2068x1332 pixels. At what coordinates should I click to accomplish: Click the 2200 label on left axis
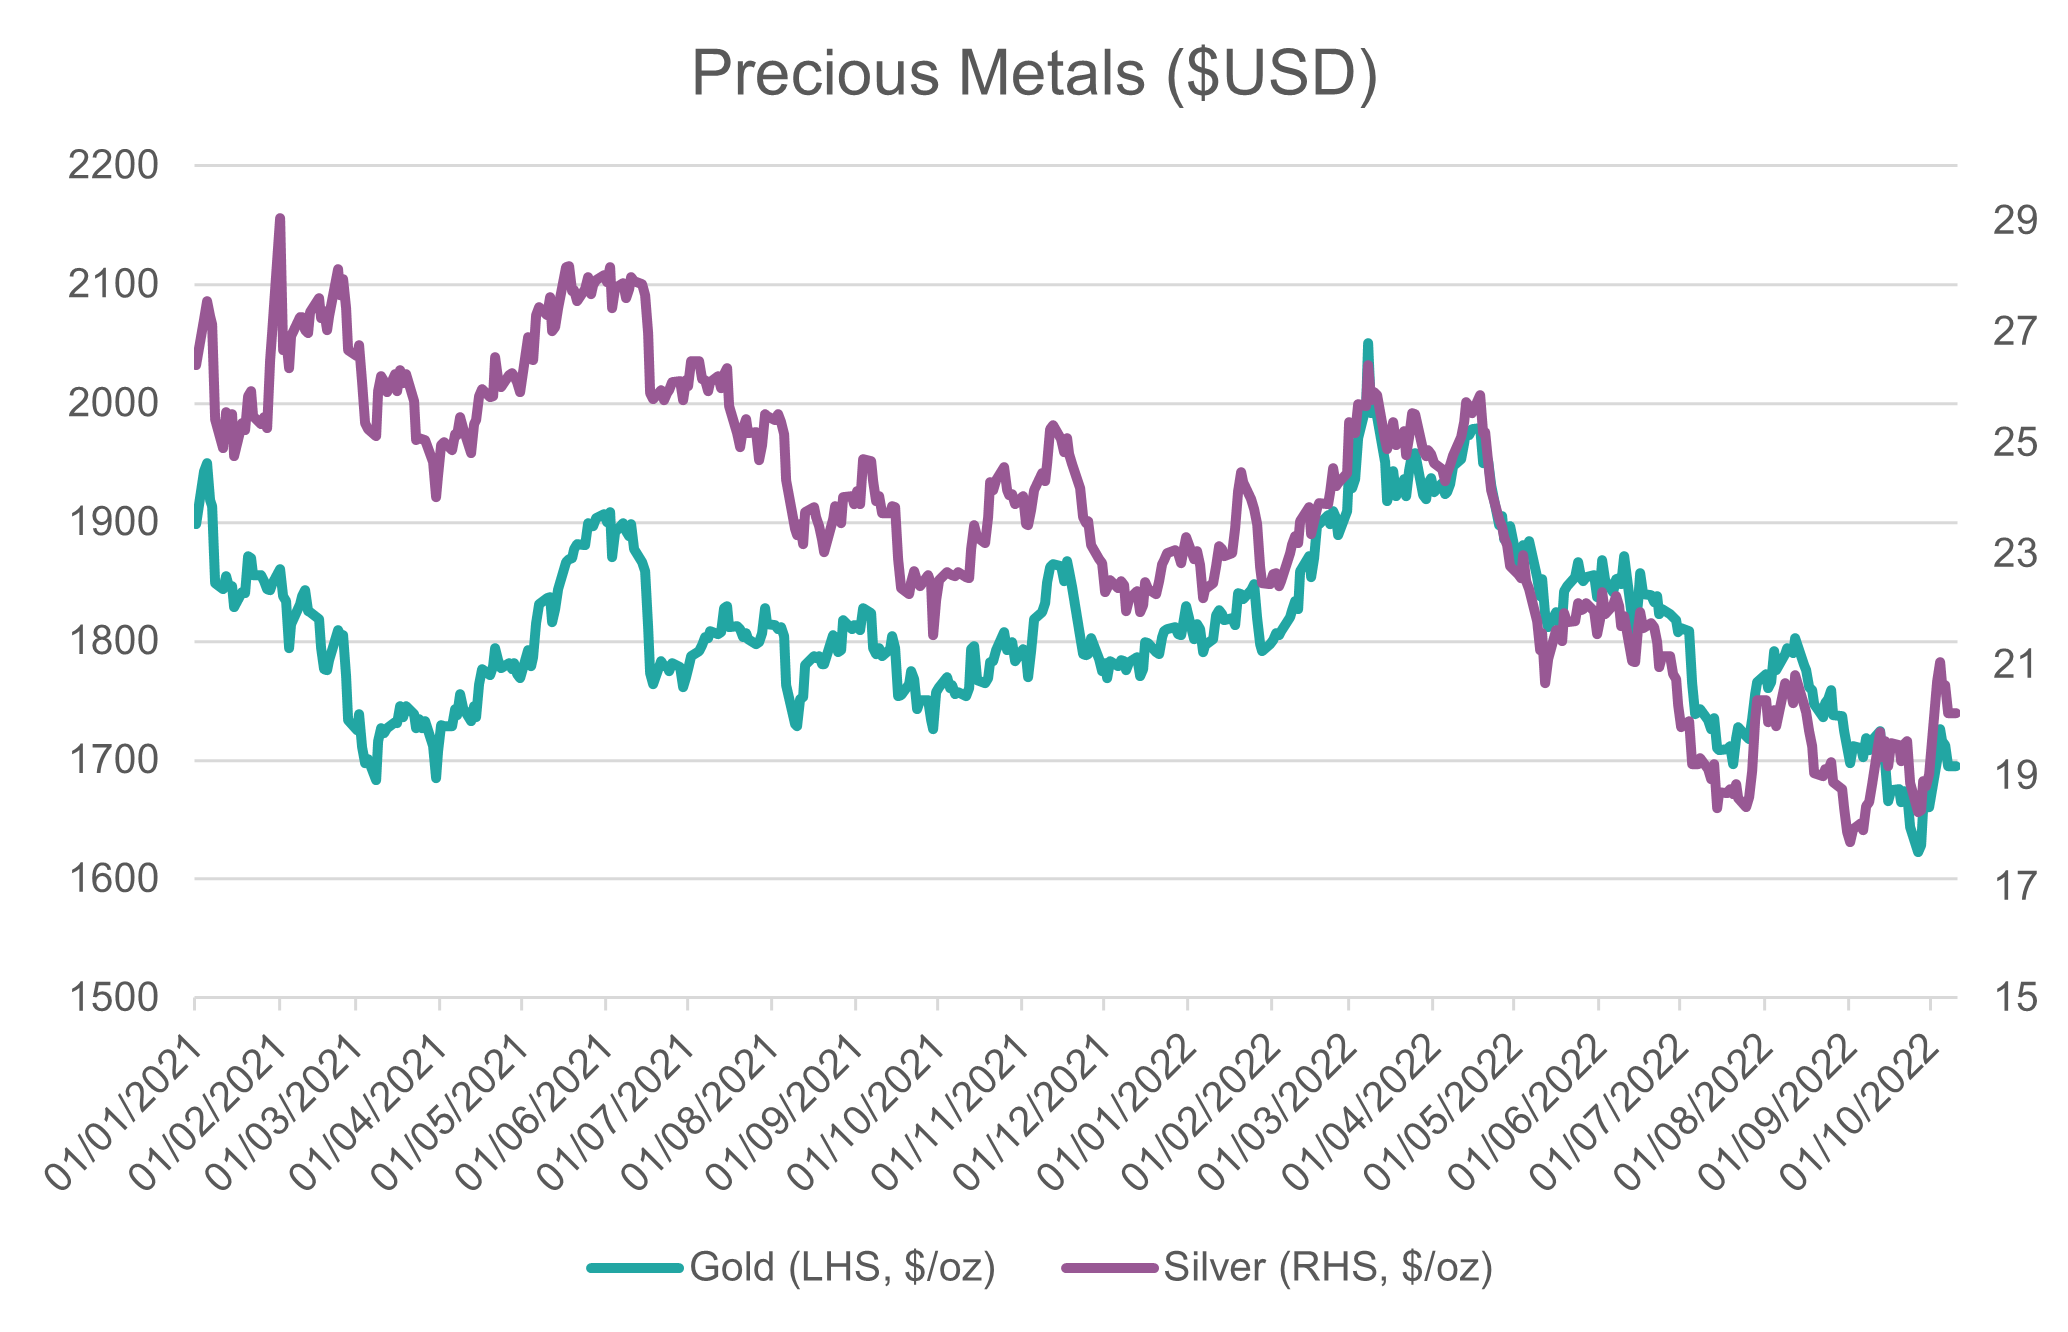[113, 166]
